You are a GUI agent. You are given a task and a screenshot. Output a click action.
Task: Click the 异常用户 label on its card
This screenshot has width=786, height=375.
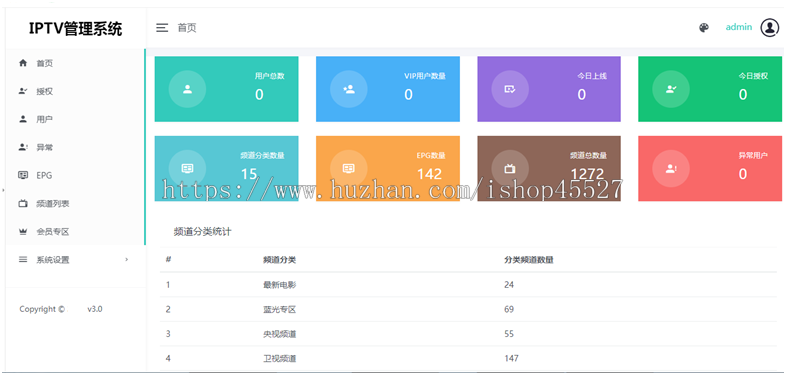pos(753,155)
